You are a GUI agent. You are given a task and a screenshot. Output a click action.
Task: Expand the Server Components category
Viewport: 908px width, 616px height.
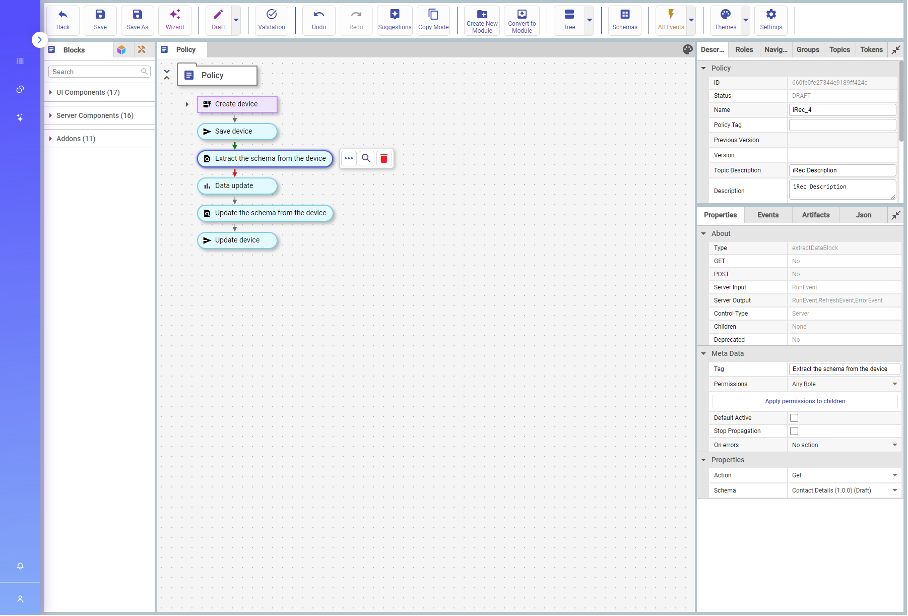click(x=94, y=116)
